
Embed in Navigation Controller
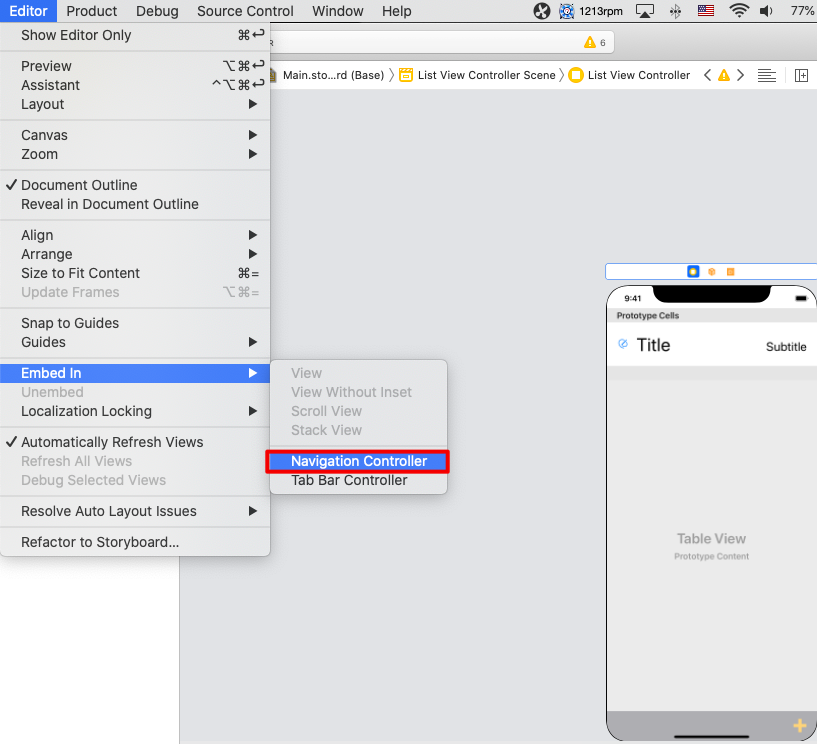(358, 461)
